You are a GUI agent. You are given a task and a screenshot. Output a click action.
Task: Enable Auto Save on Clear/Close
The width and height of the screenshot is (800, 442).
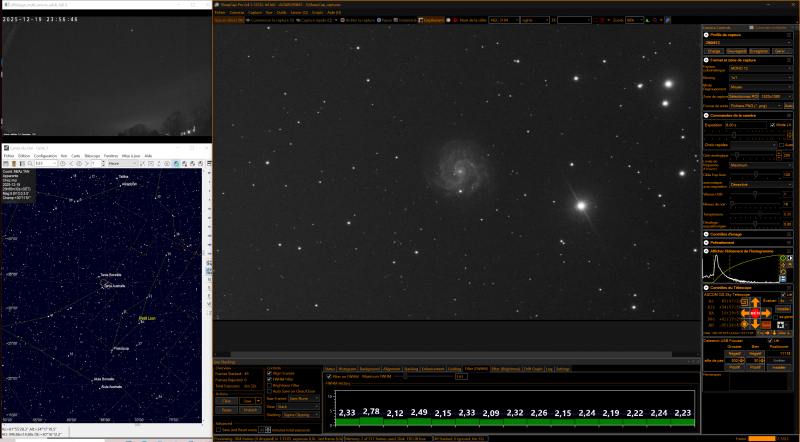click(269, 391)
